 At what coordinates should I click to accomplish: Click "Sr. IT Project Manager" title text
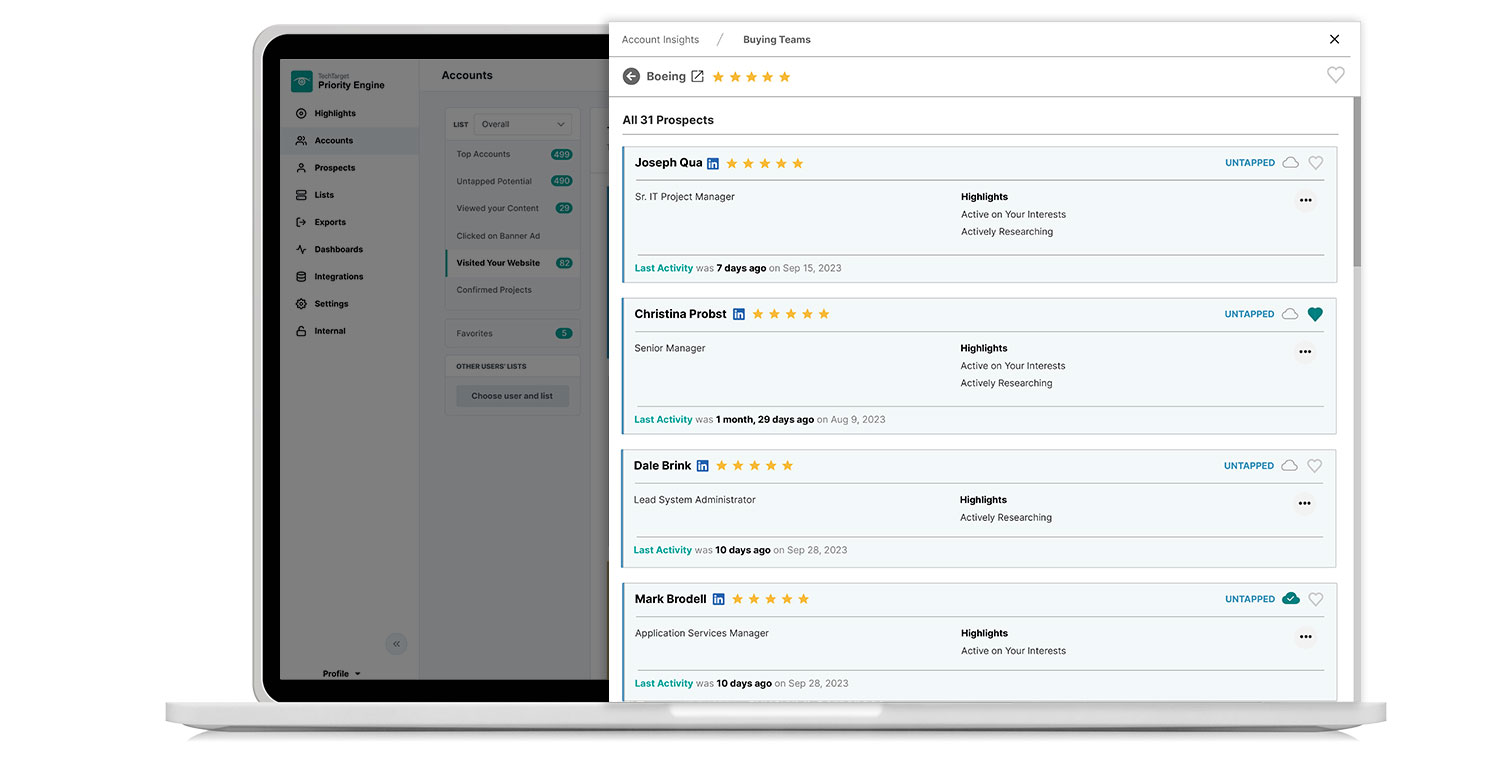[685, 197]
